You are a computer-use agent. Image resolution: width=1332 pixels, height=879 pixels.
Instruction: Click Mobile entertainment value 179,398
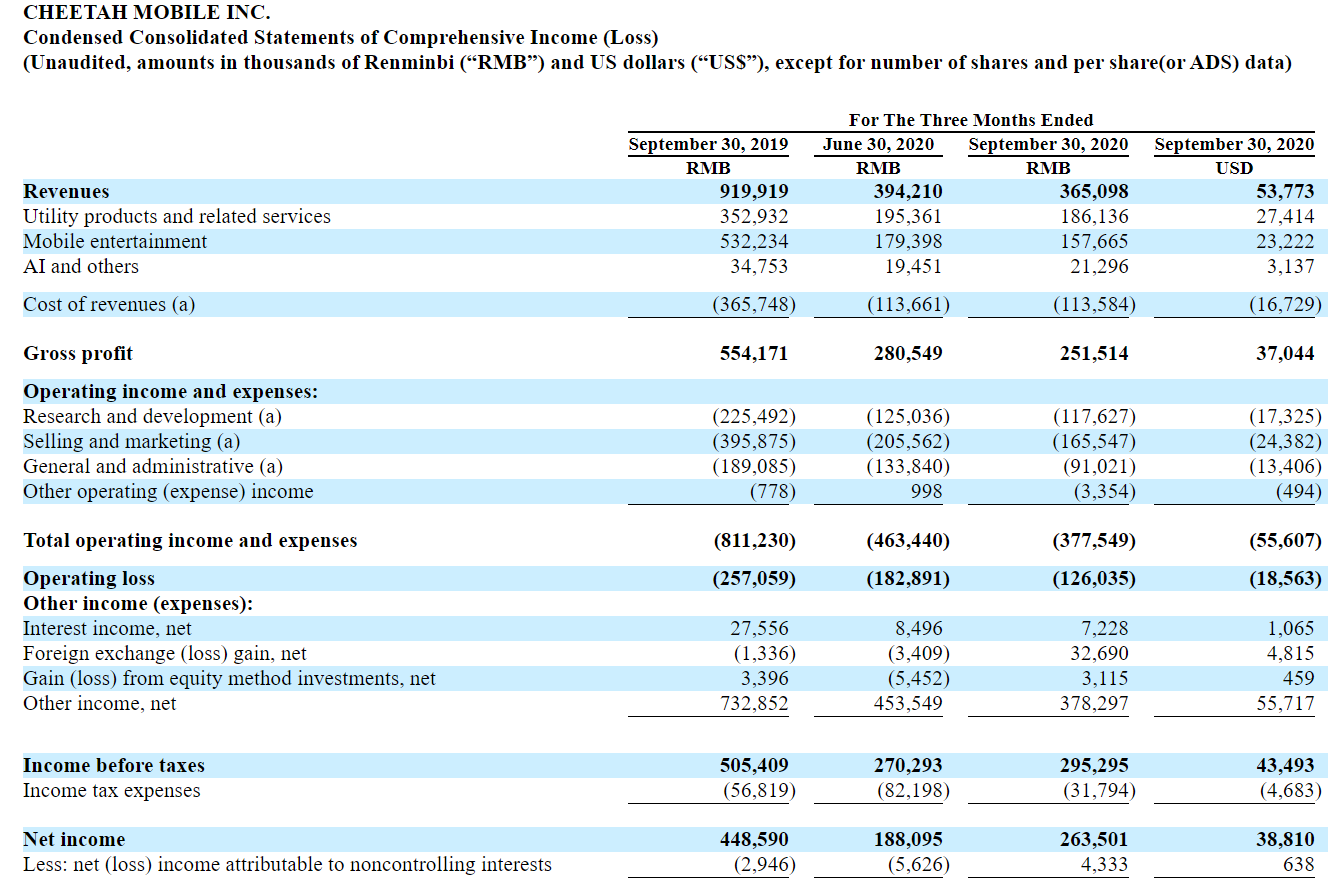[908, 241]
